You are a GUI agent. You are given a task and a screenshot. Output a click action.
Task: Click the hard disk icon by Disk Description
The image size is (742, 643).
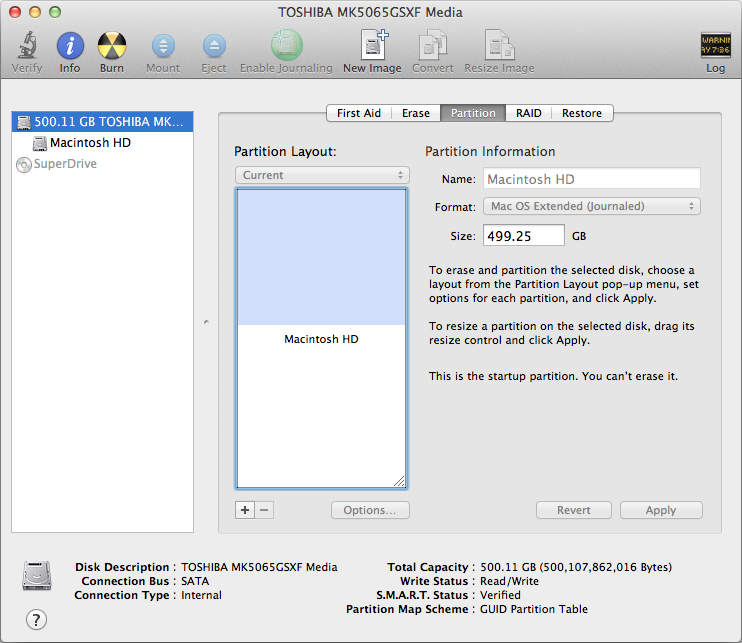point(36,575)
